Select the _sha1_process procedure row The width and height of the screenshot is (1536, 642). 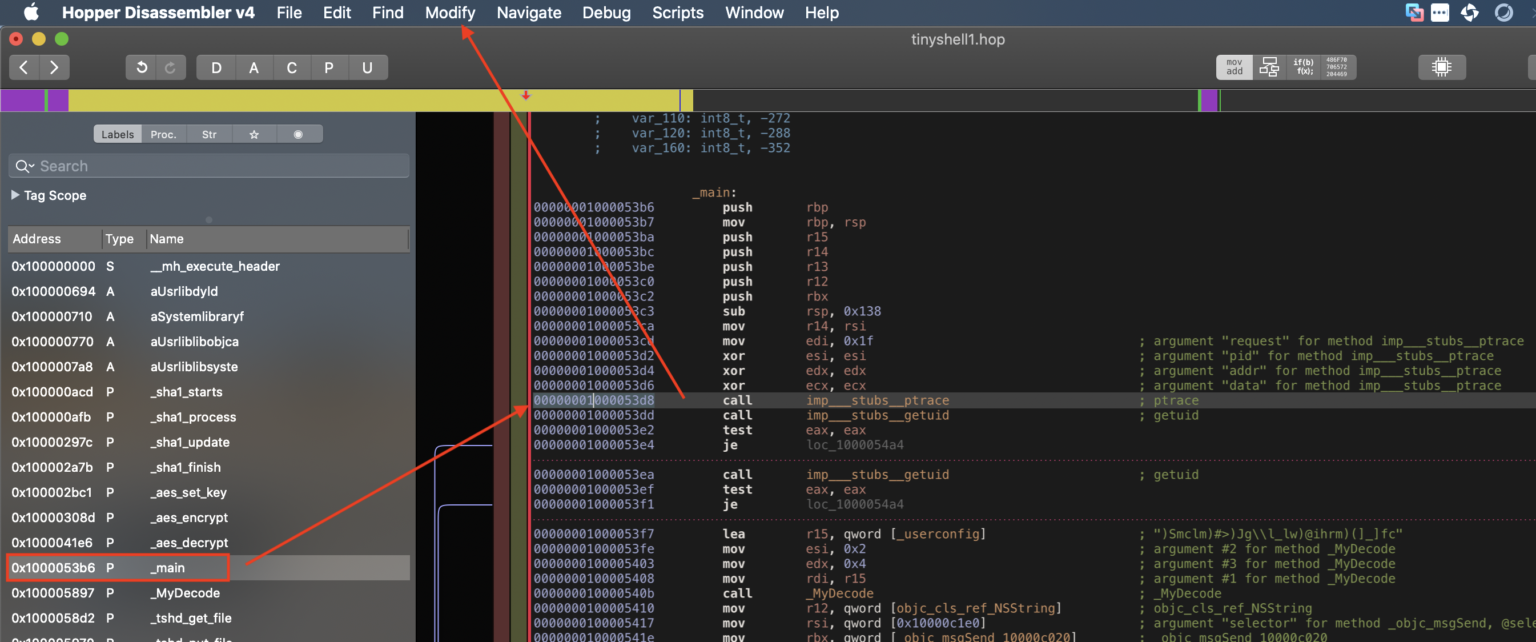click(x=209, y=417)
